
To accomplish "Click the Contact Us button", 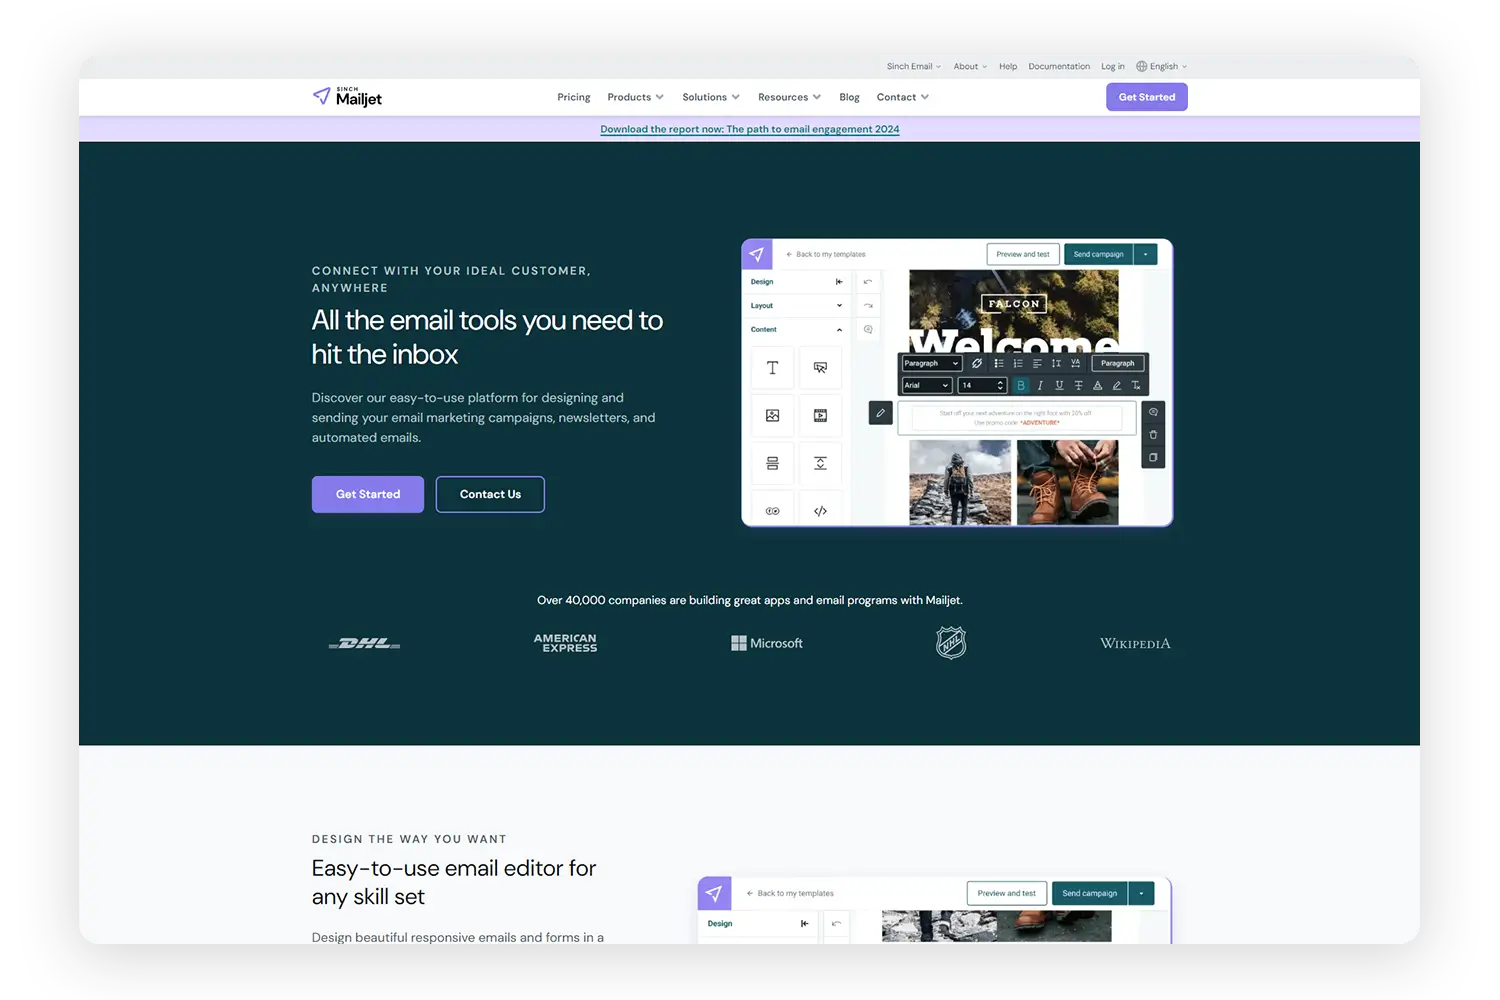I will pyautogui.click(x=490, y=494).
